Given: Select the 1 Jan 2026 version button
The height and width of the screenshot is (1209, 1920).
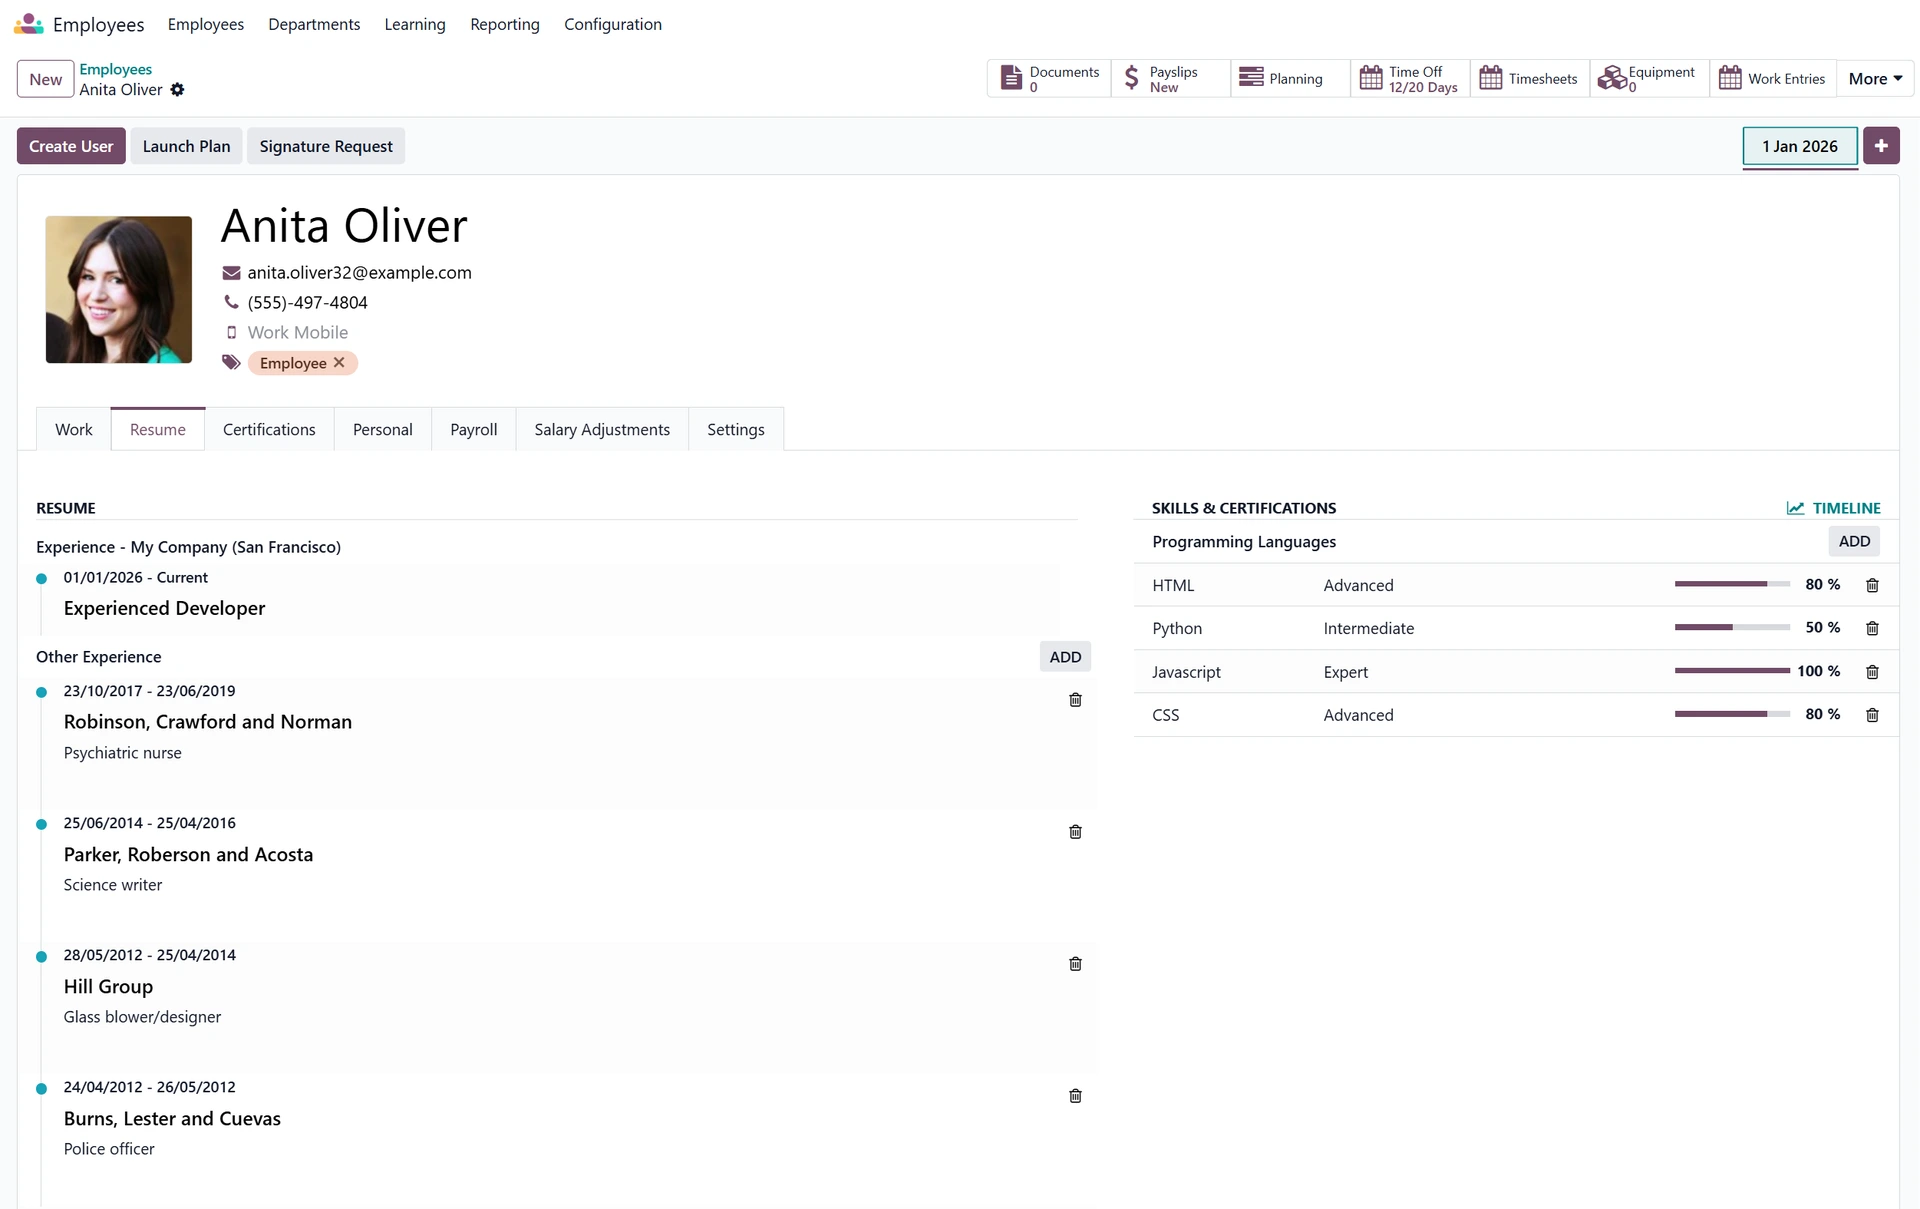Looking at the screenshot, I should pyautogui.click(x=1800, y=146).
